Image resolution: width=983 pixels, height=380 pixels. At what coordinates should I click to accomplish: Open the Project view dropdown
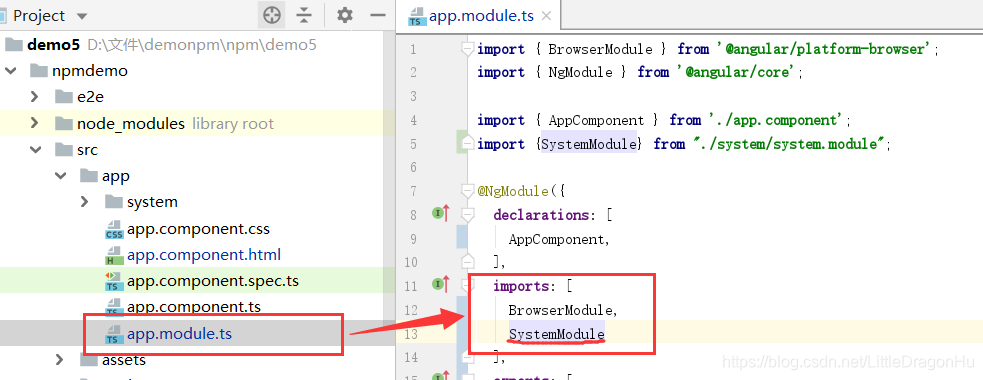pos(82,16)
